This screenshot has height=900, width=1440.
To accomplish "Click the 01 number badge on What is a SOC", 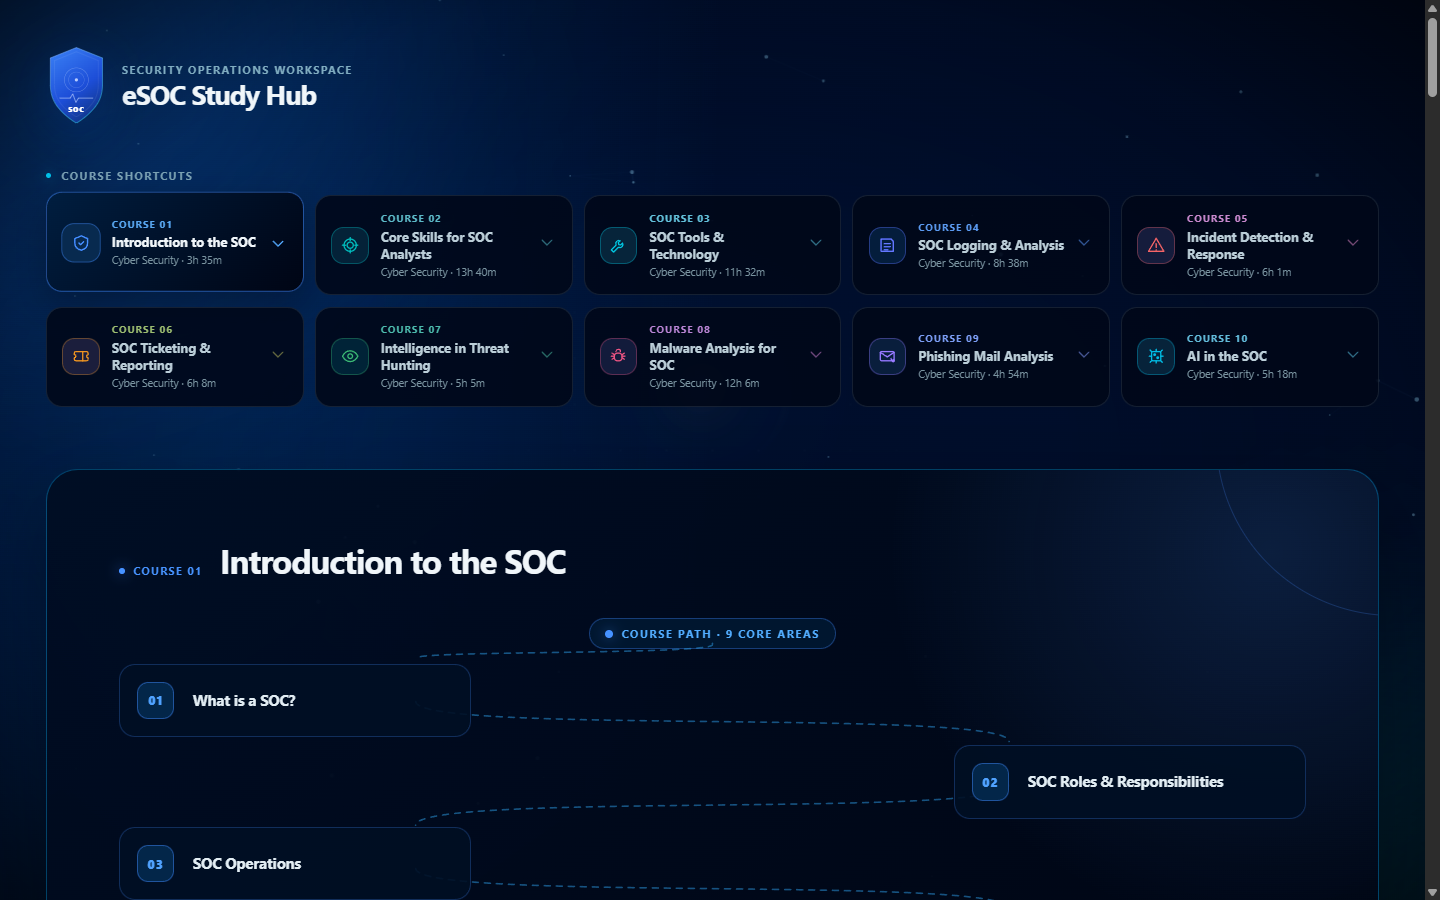I will [x=155, y=701].
